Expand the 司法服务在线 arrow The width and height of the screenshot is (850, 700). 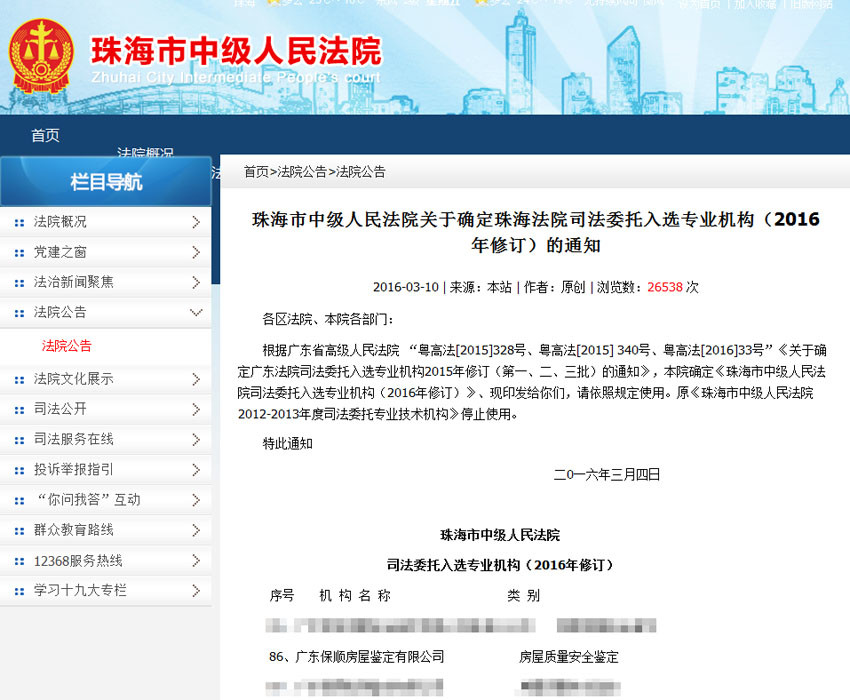tap(196, 439)
